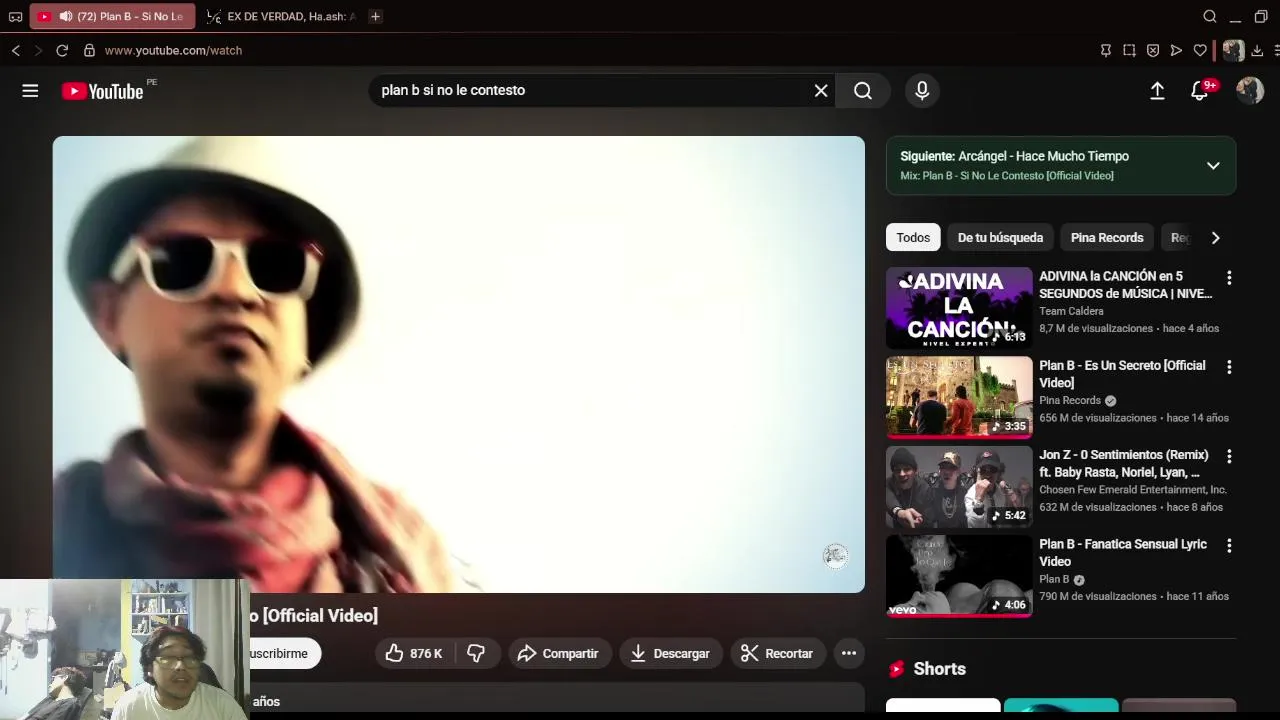This screenshot has width=1280, height=720.
Task: Click the www.youtube.com/watch address bar
Action: tap(173, 50)
